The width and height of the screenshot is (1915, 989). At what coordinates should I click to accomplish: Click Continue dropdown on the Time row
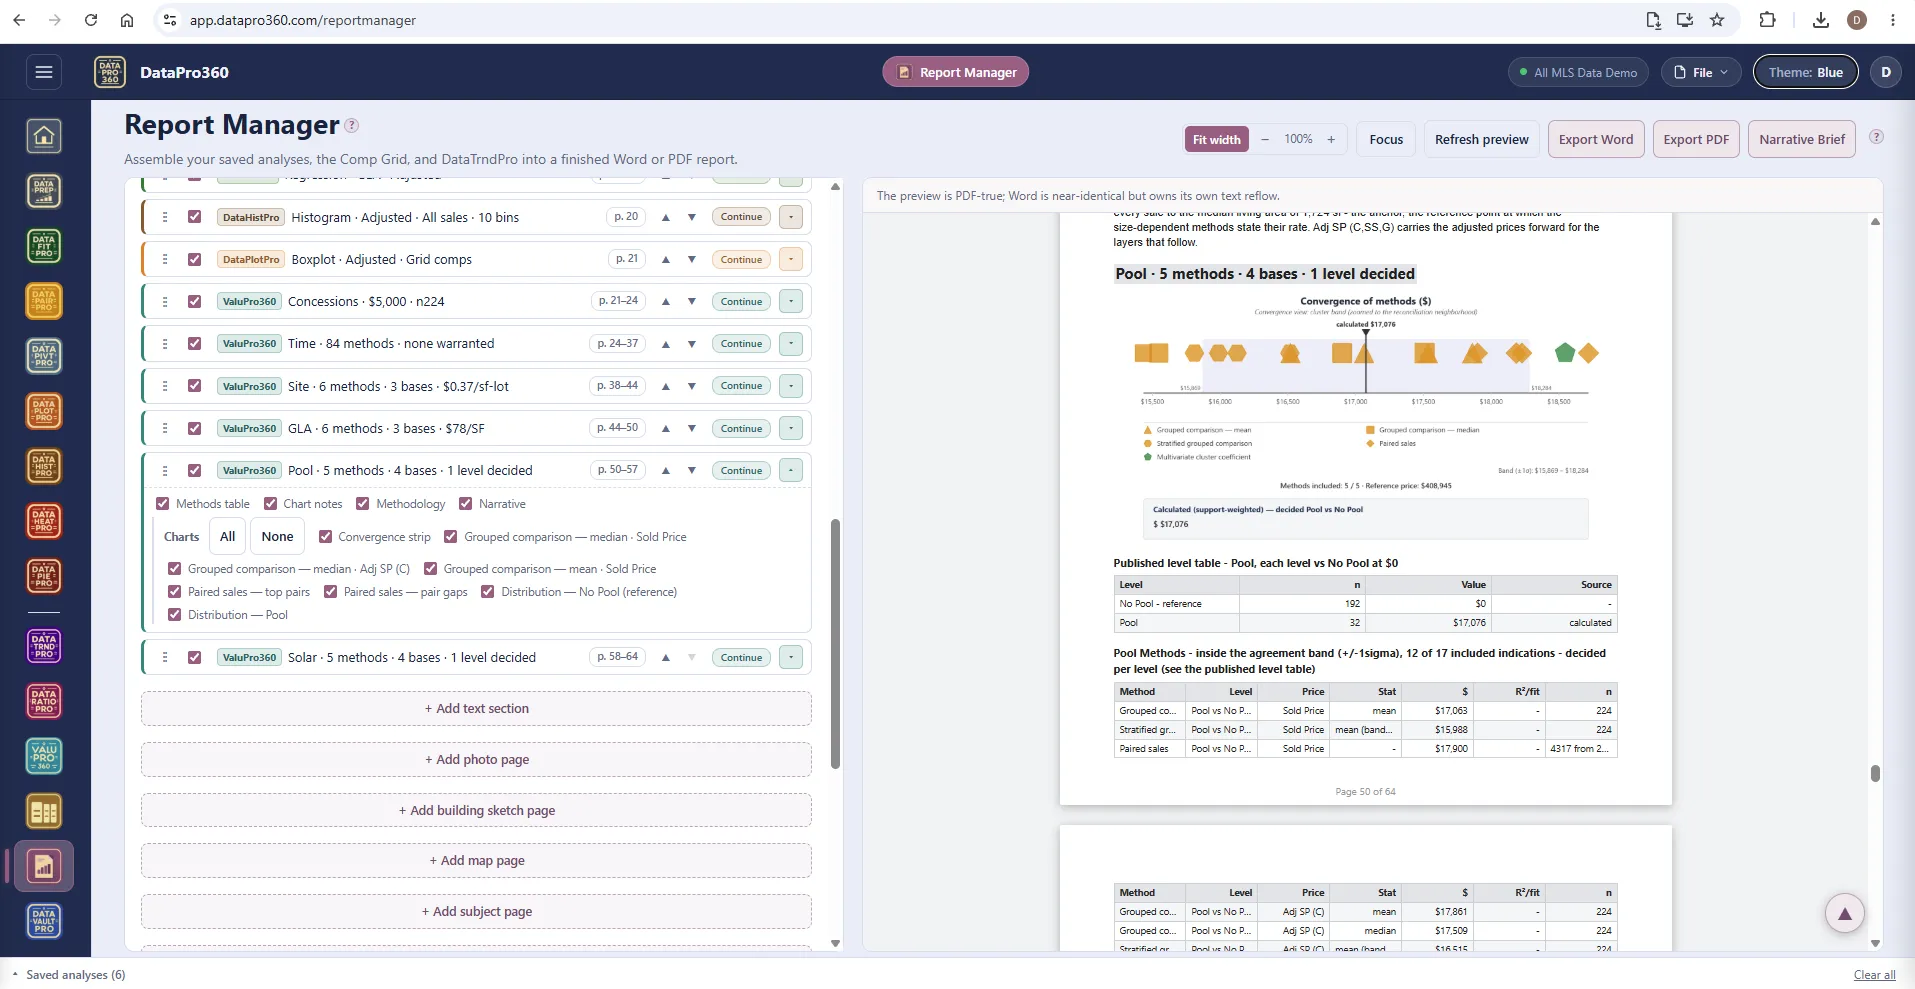[741, 343]
